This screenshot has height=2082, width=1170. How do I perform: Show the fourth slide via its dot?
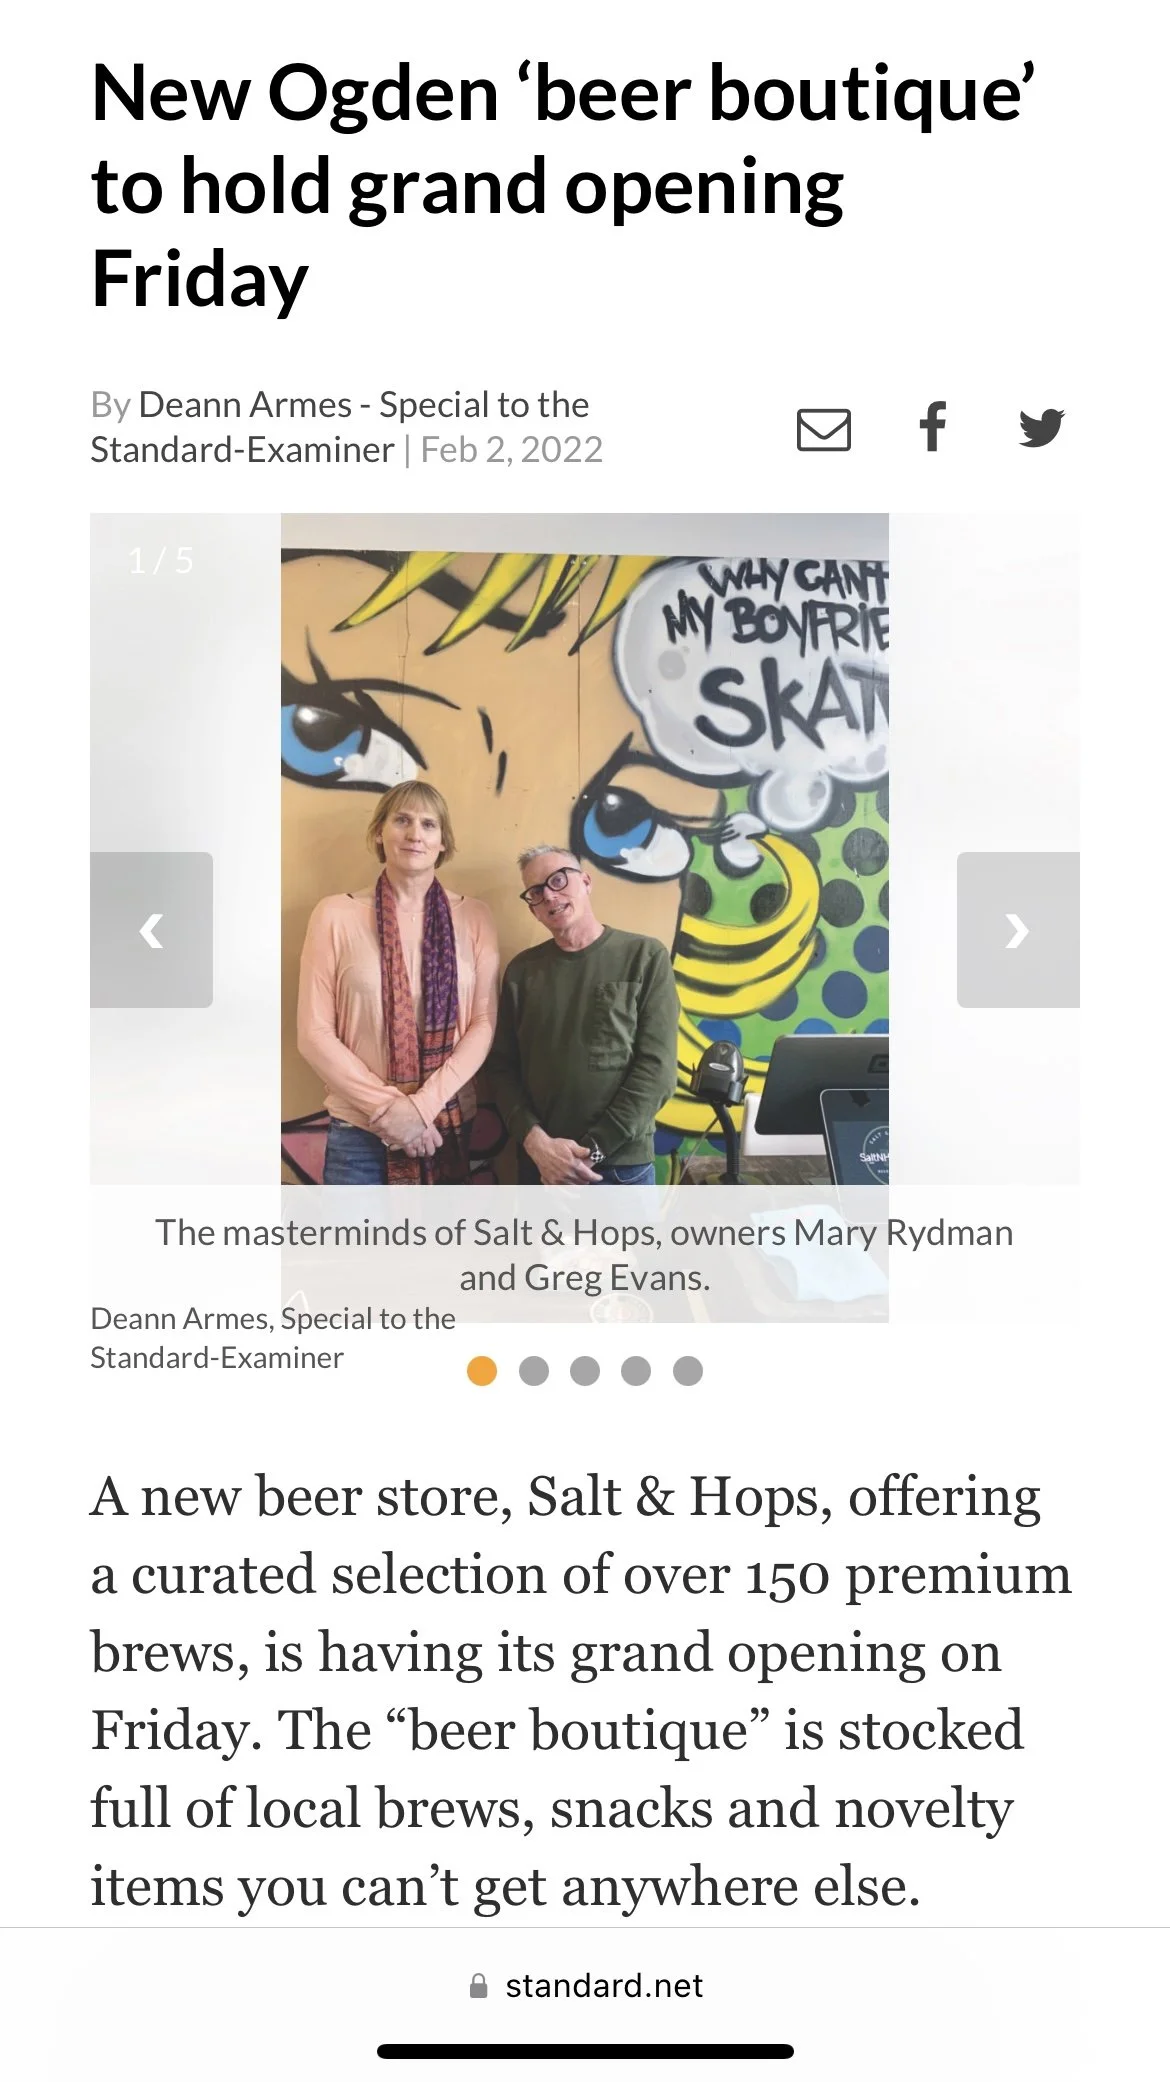[636, 1370]
